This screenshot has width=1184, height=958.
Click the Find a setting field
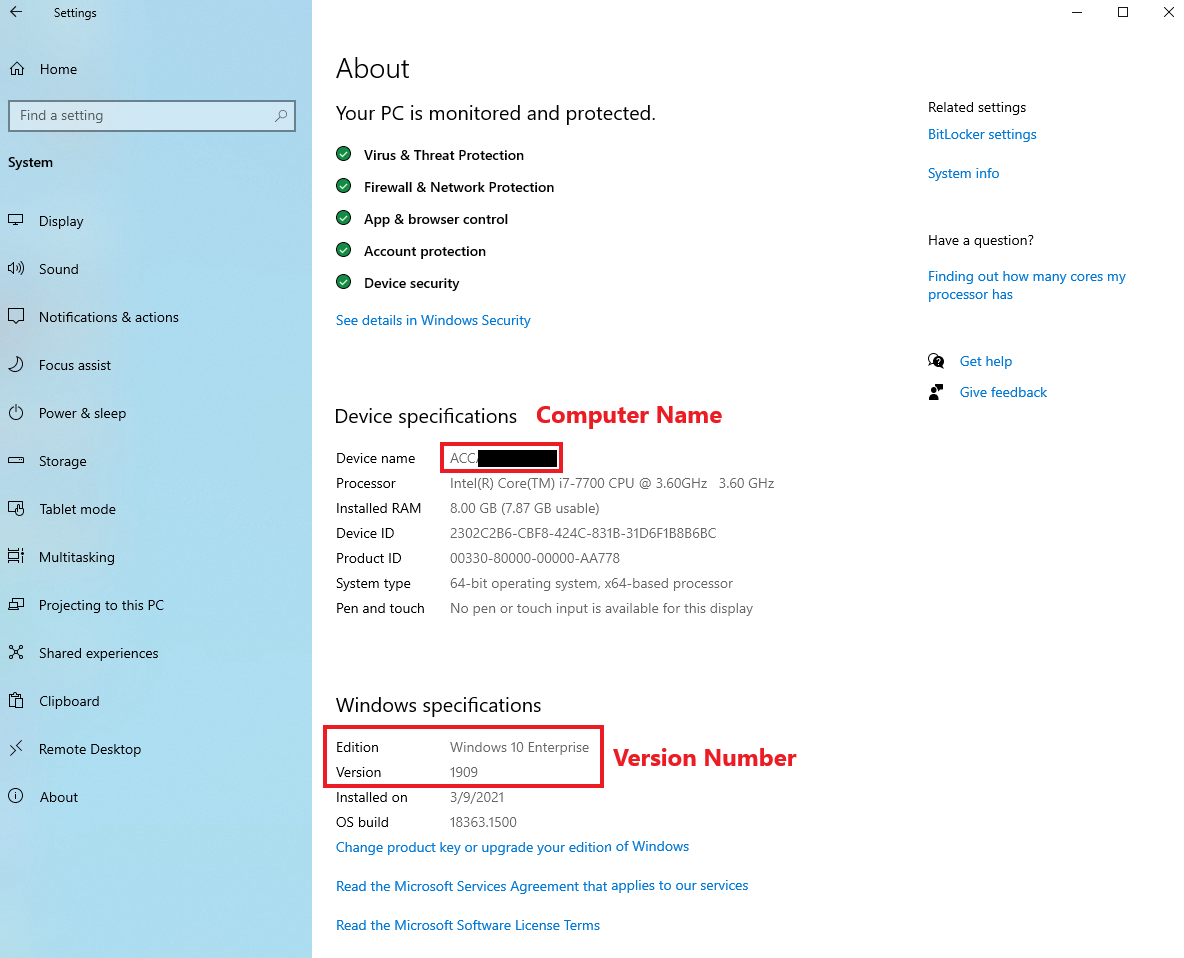pyautogui.click(x=152, y=116)
